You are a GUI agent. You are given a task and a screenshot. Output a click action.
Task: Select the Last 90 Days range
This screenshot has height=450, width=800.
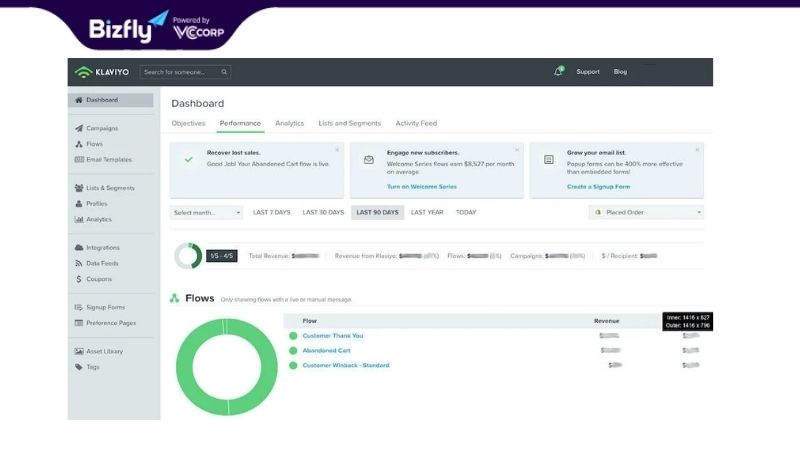coord(378,212)
